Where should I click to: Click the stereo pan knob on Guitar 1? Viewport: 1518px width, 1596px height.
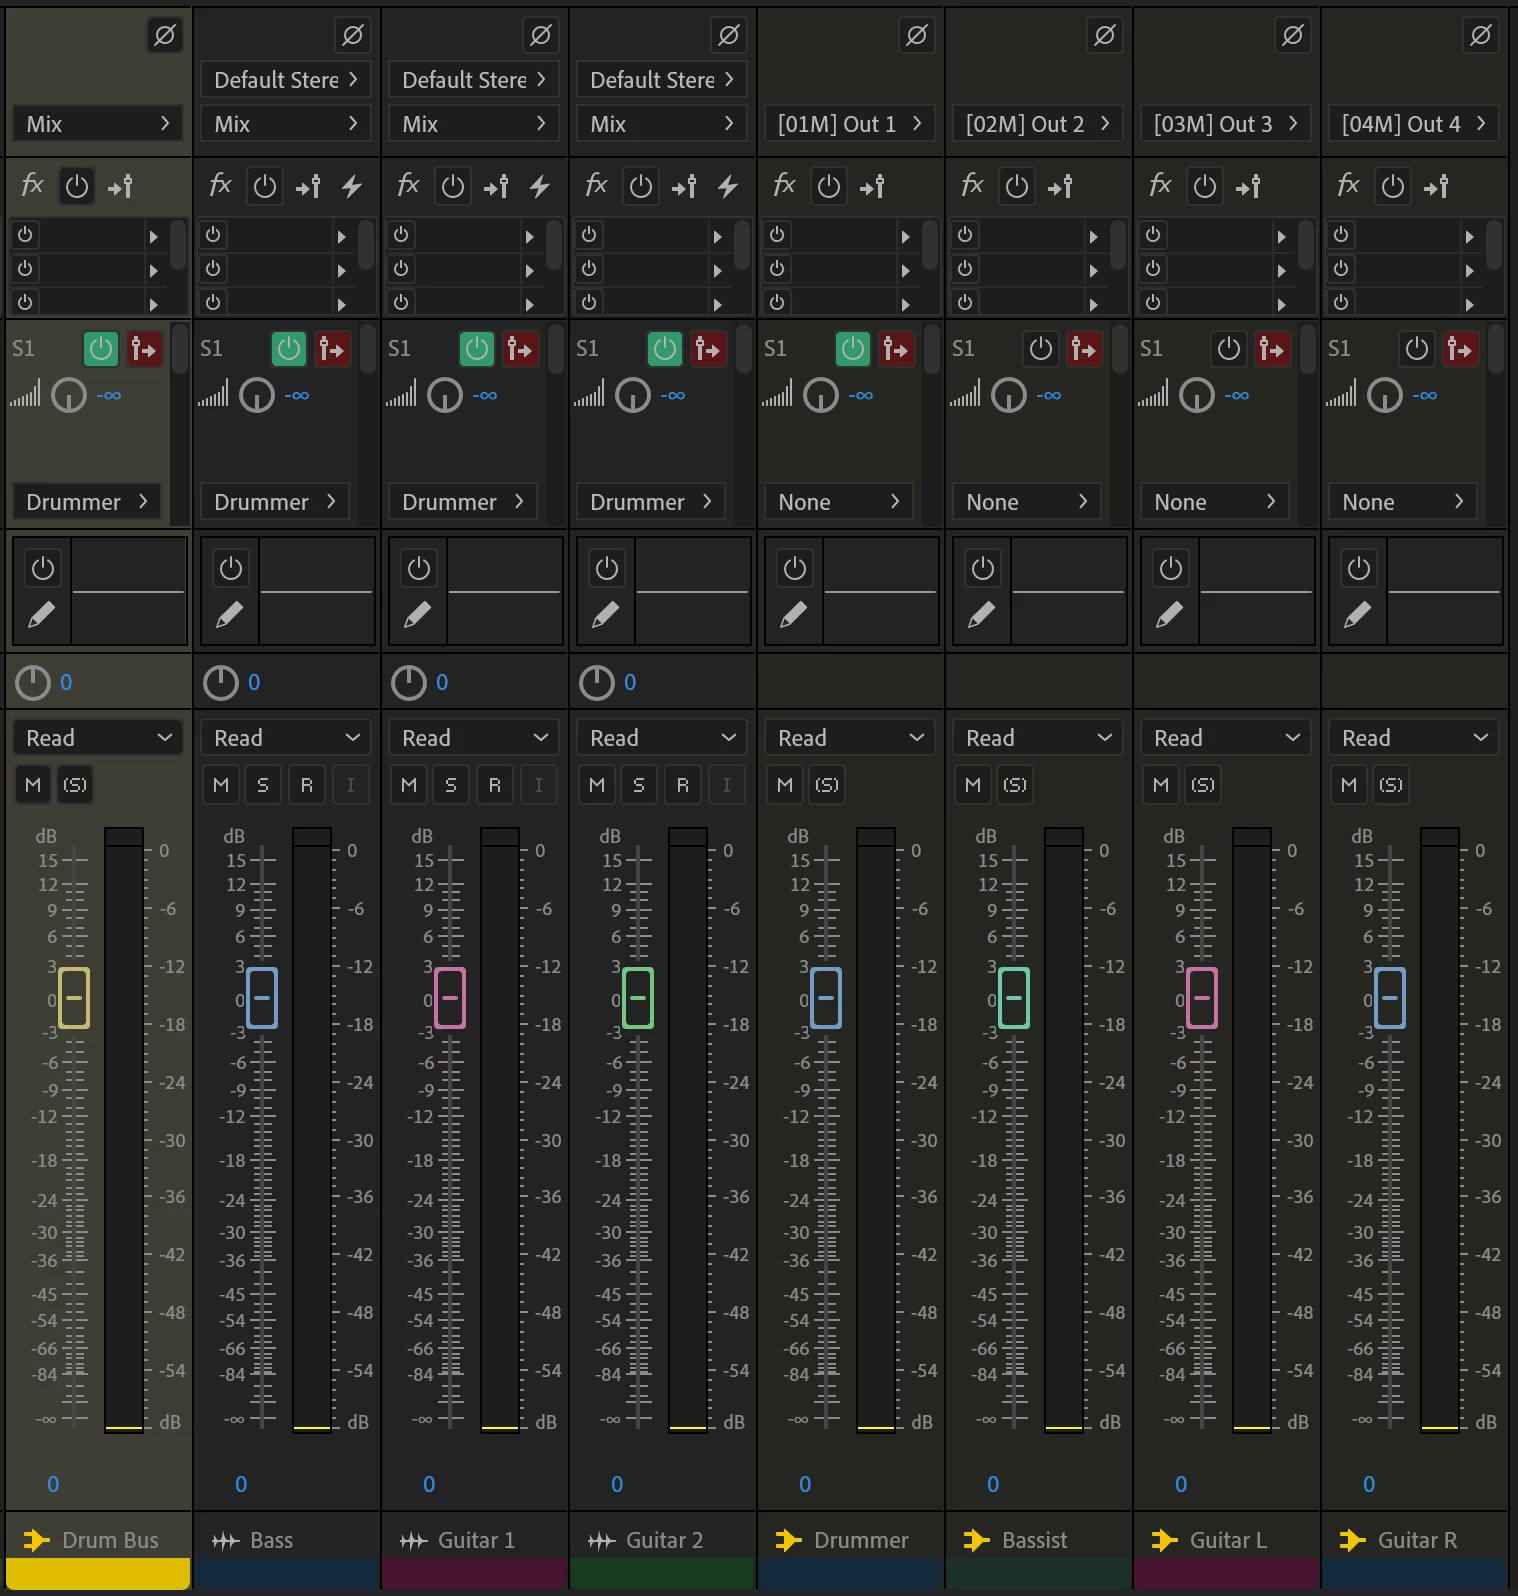tap(409, 683)
